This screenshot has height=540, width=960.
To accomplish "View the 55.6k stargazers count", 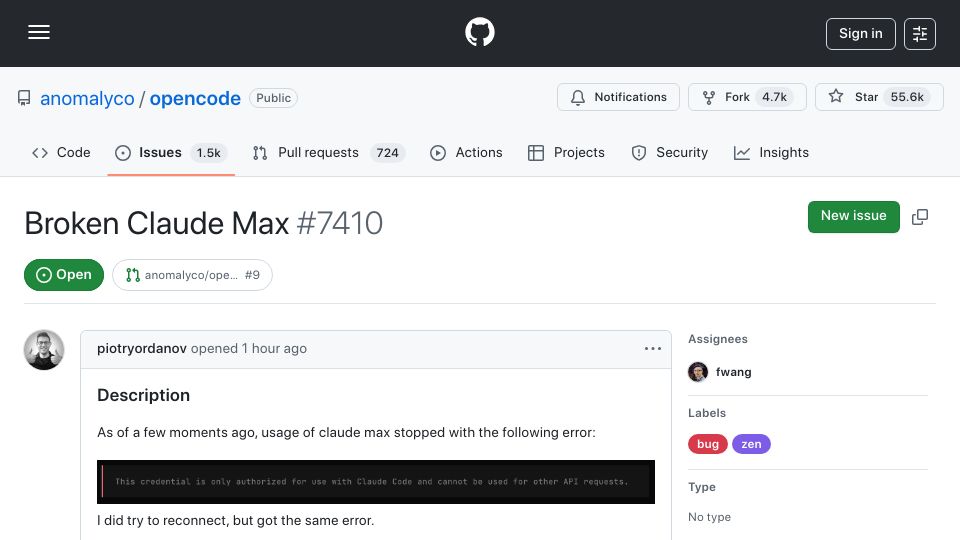I will coord(907,97).
